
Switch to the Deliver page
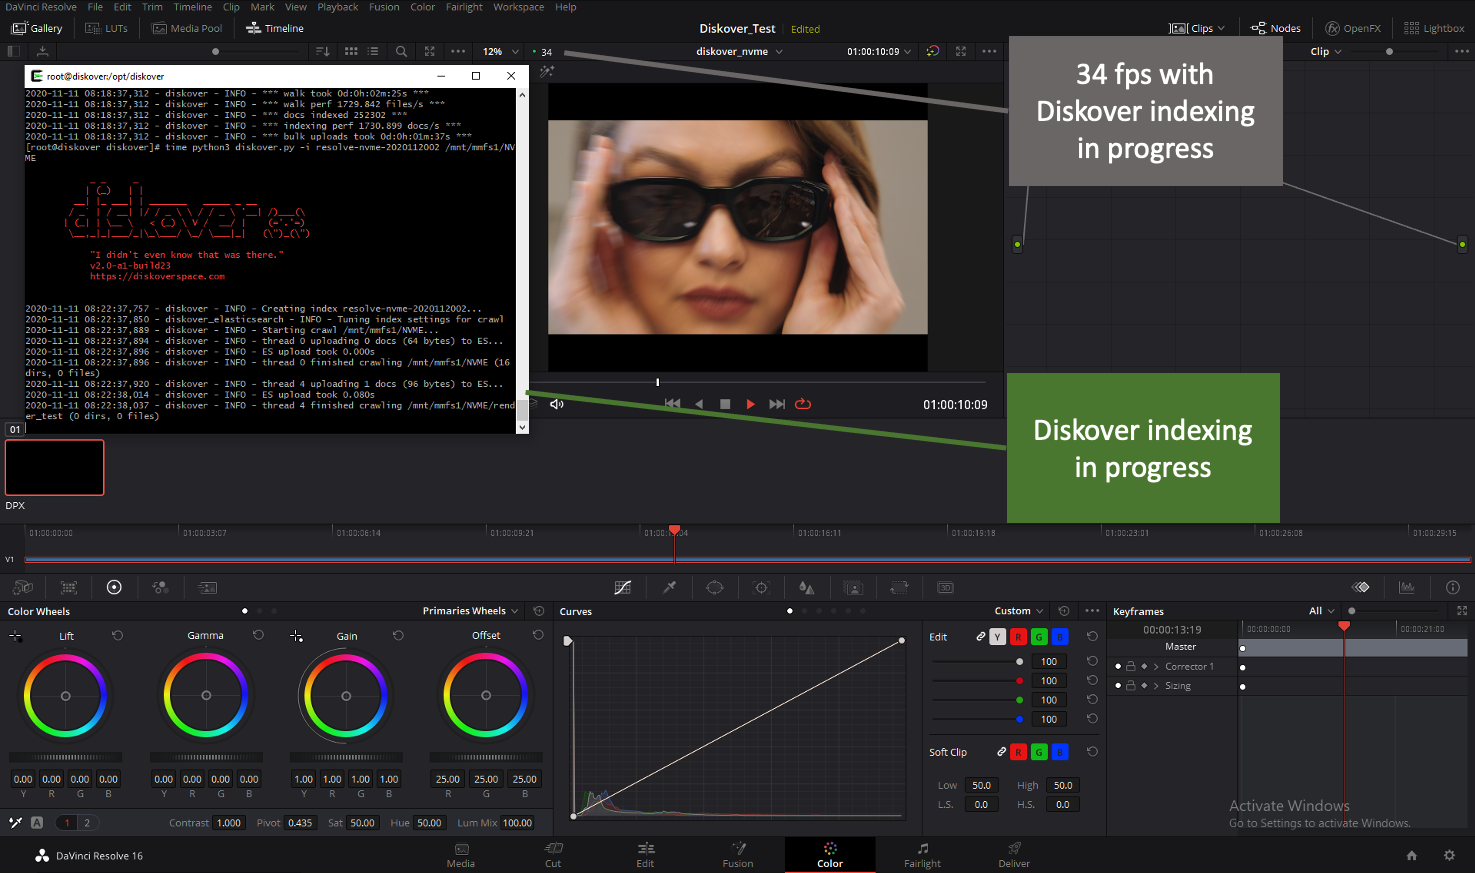1014,855
